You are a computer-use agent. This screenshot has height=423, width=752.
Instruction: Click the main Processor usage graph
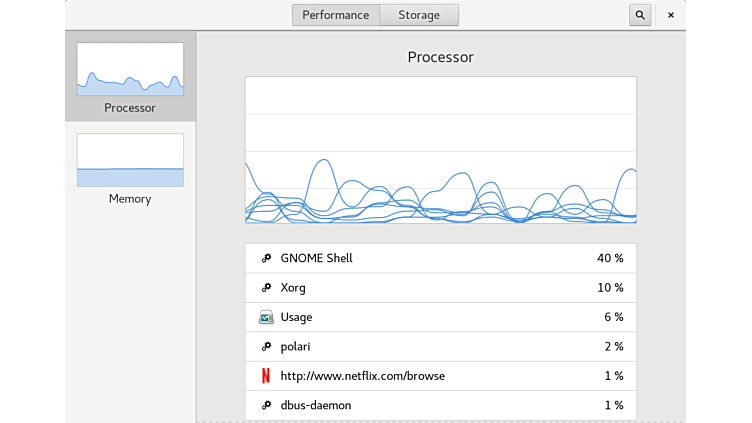pyautogui.click(x=440, y=150)
